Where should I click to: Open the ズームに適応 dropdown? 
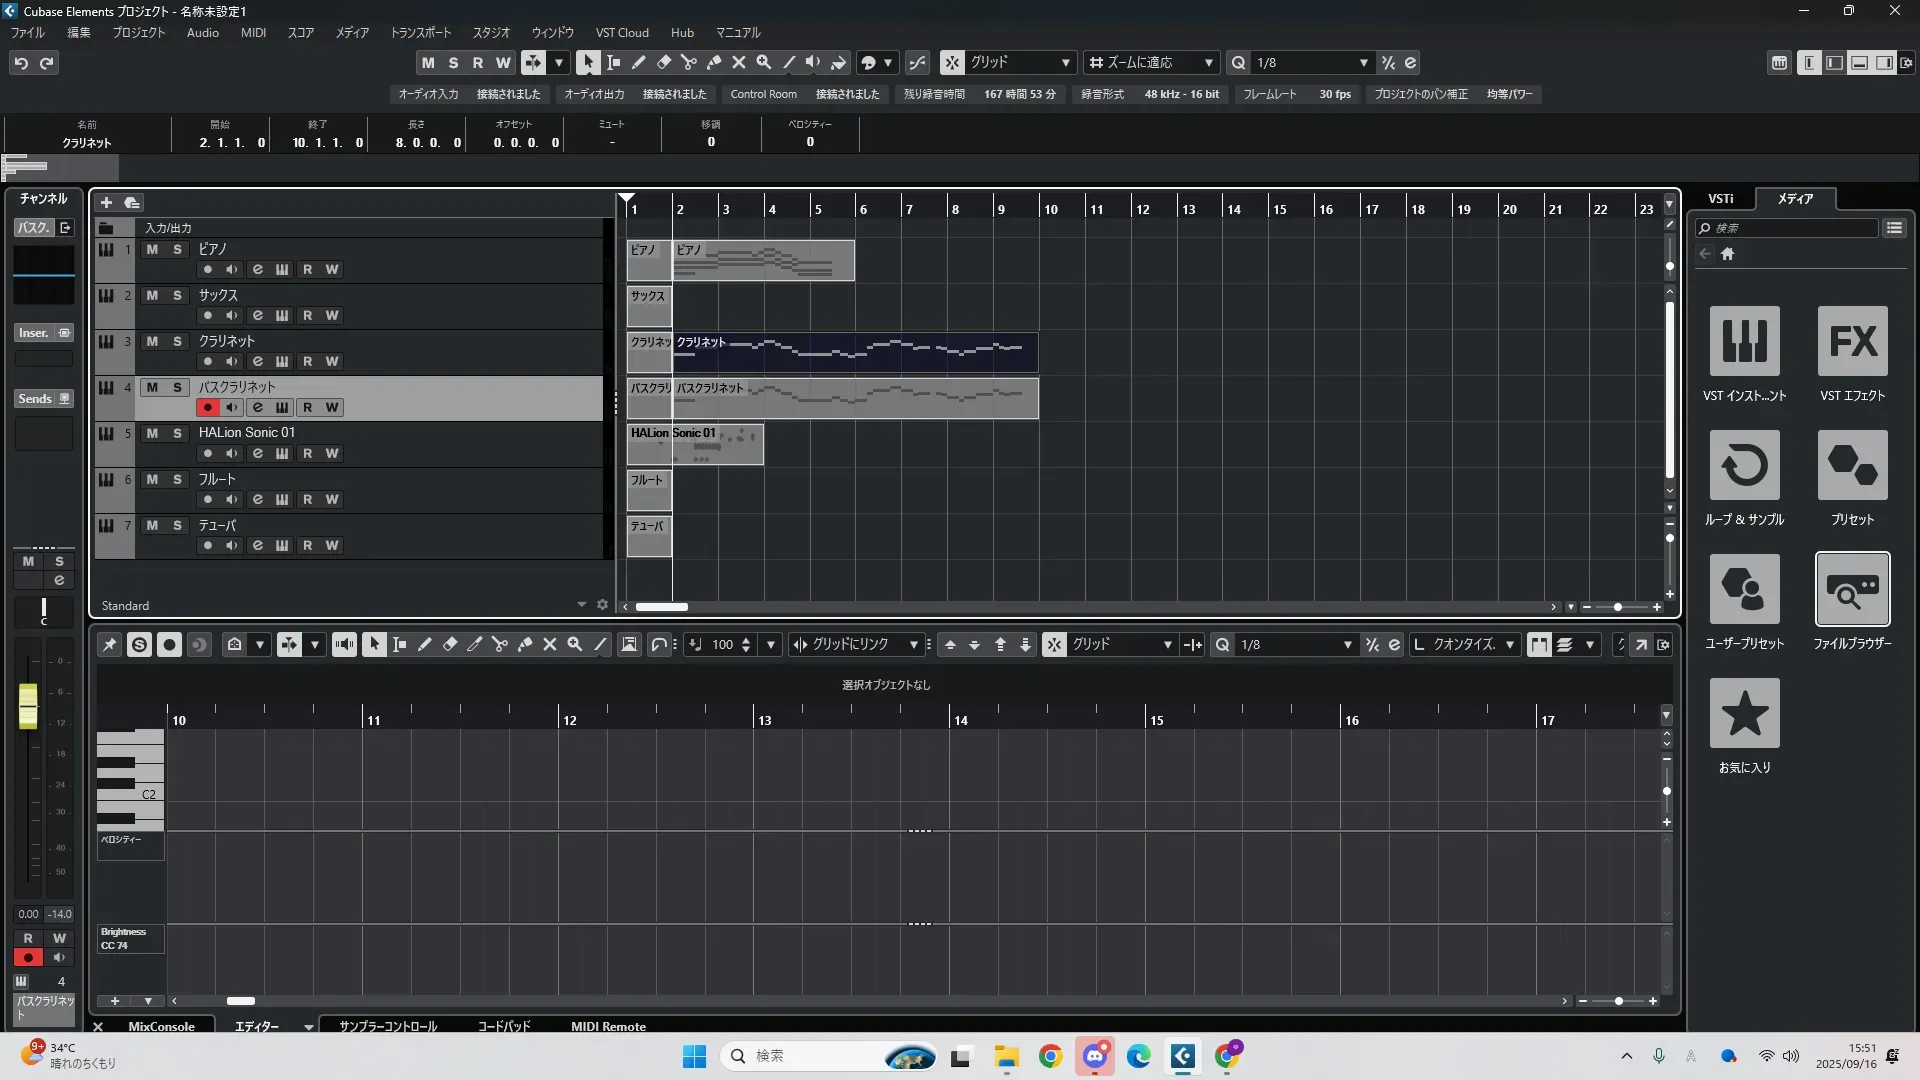(1151, 62)
